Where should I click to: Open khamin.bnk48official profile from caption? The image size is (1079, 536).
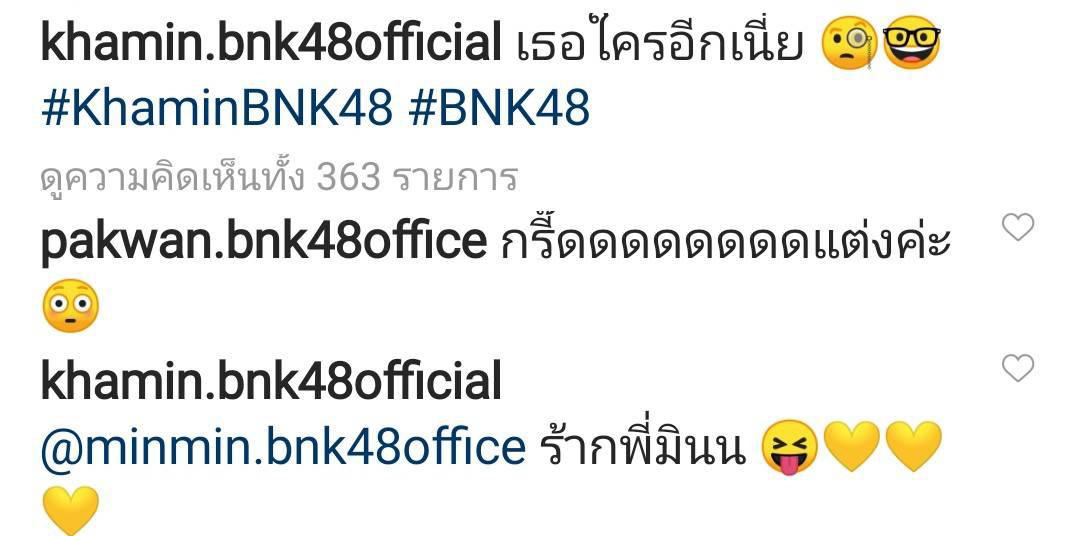click(x=270, y=43)
